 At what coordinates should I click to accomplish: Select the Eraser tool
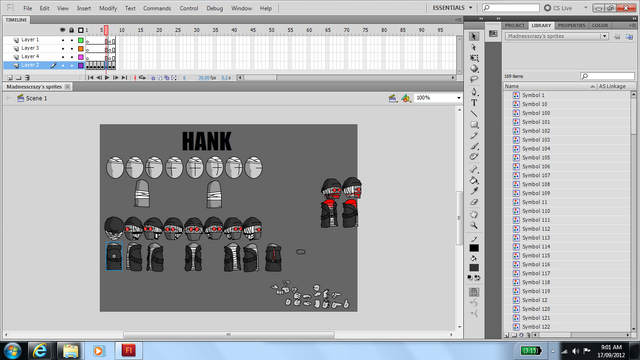(x=474, y=202)
